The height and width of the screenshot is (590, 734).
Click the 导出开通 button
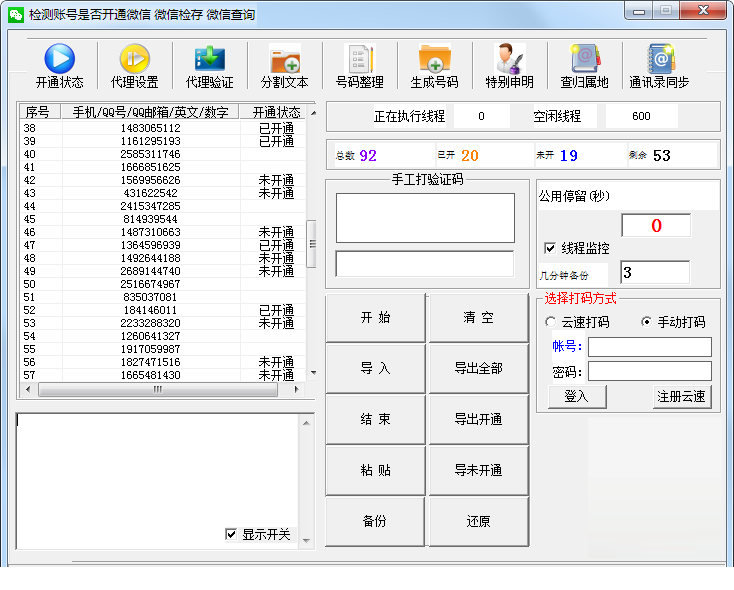pyautogui.click(x=478, y=419)
